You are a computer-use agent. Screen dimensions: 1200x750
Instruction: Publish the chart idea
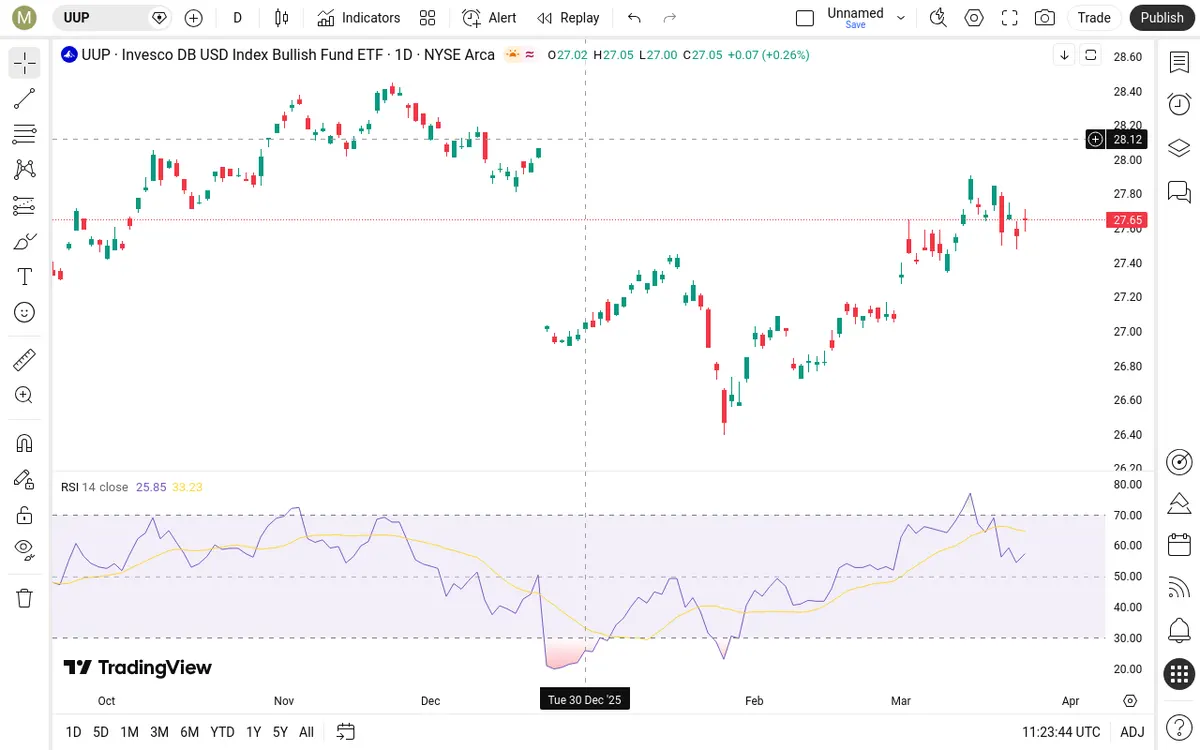coord(1162,17)
